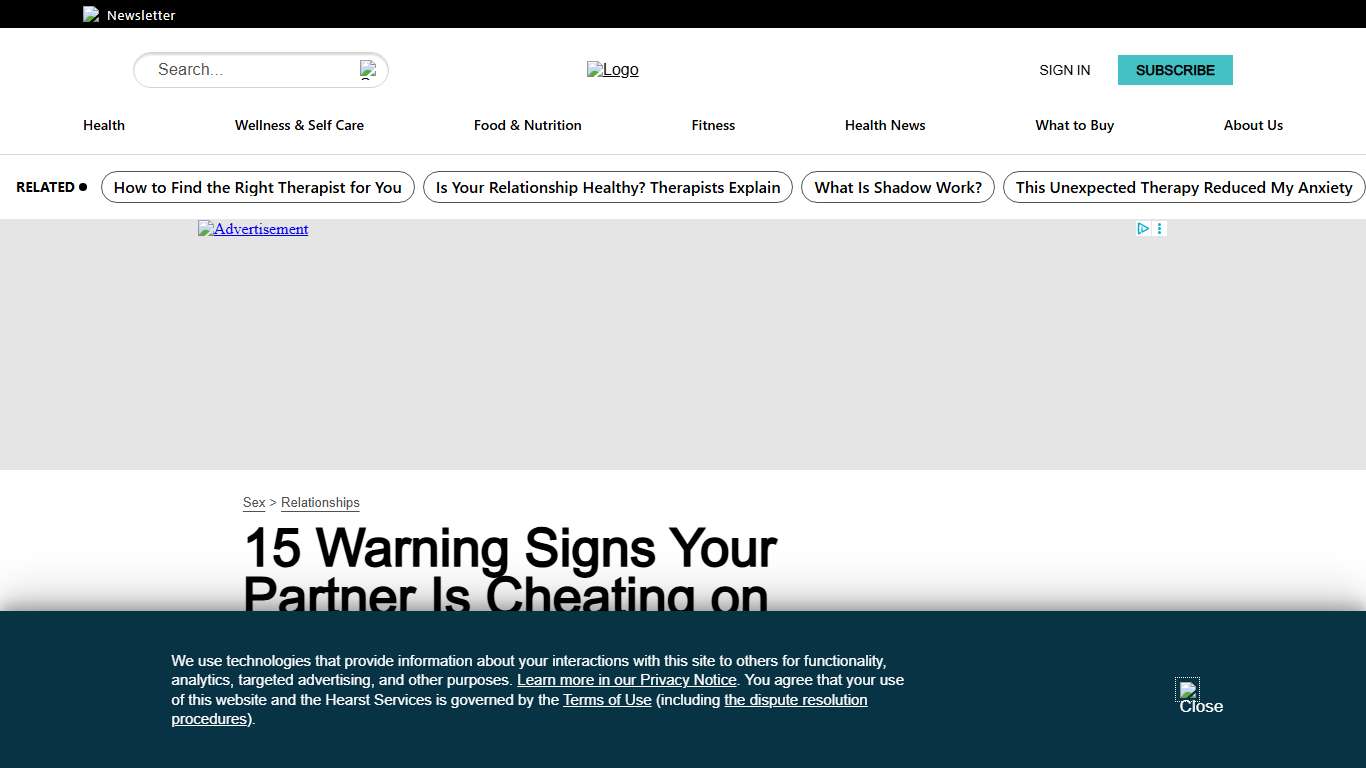Open Wellness & Self Care menu
1366x768 pixels.
(x=299, y=125)
